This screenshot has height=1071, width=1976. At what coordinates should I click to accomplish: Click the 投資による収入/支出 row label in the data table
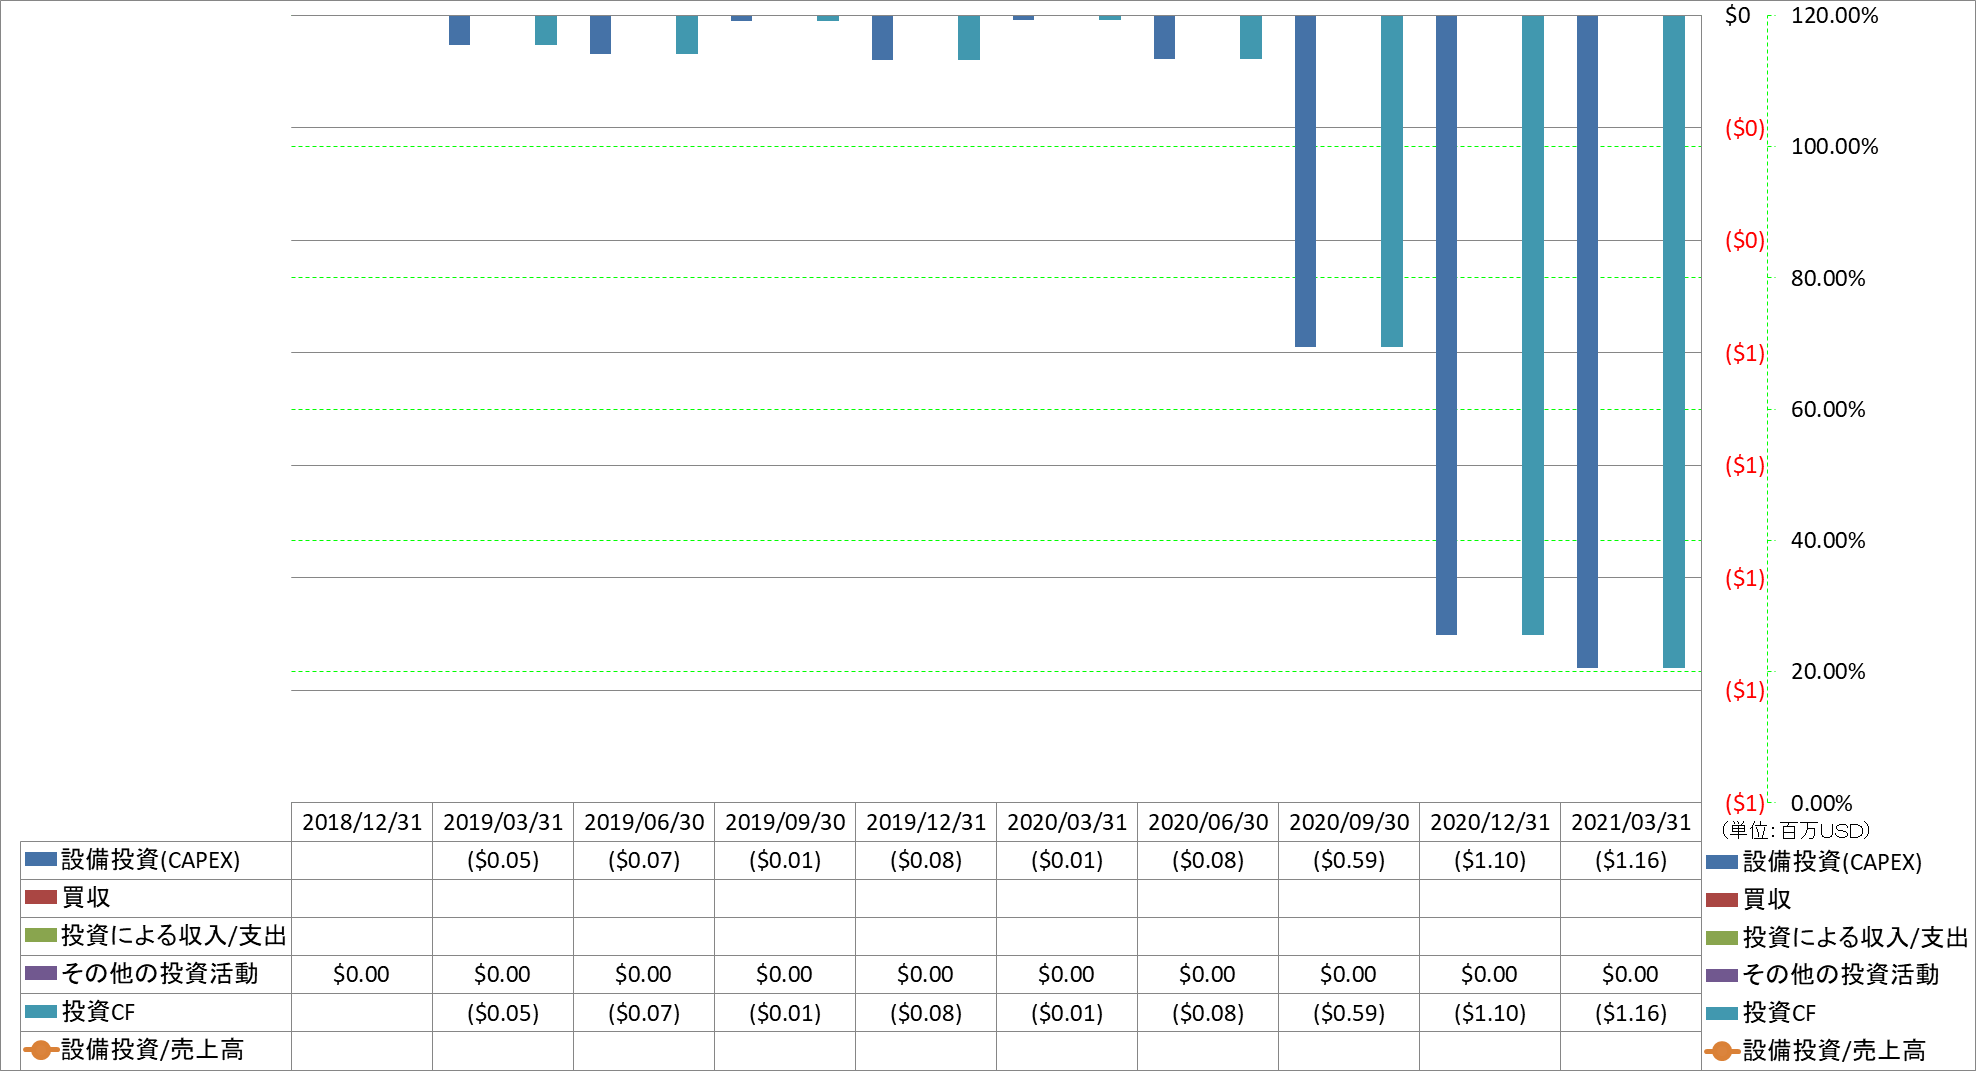(x=174, y=936)
